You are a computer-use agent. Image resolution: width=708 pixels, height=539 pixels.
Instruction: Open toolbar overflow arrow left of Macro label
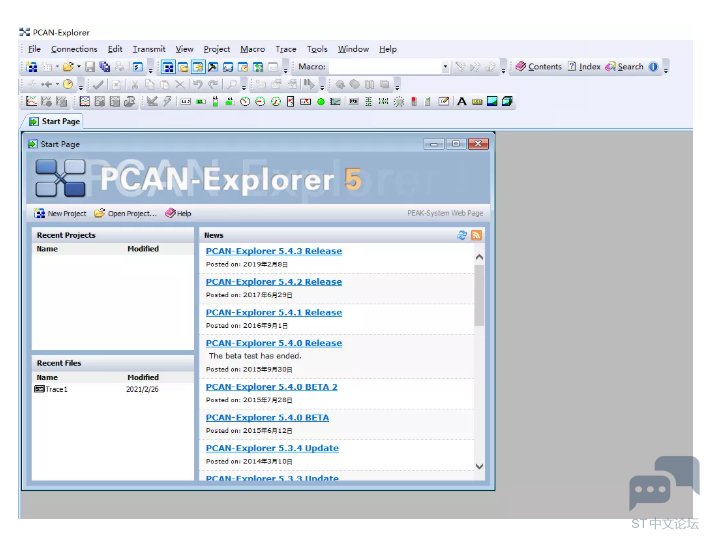pyautogui.click(x=285, y=69)
